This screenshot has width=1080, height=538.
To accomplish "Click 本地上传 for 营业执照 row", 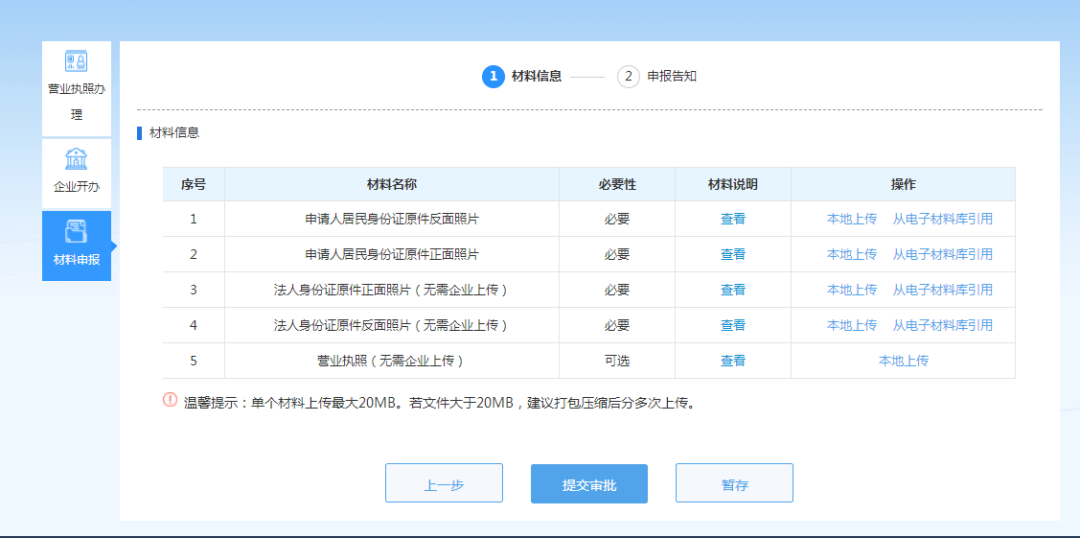I will pos(903,360).
